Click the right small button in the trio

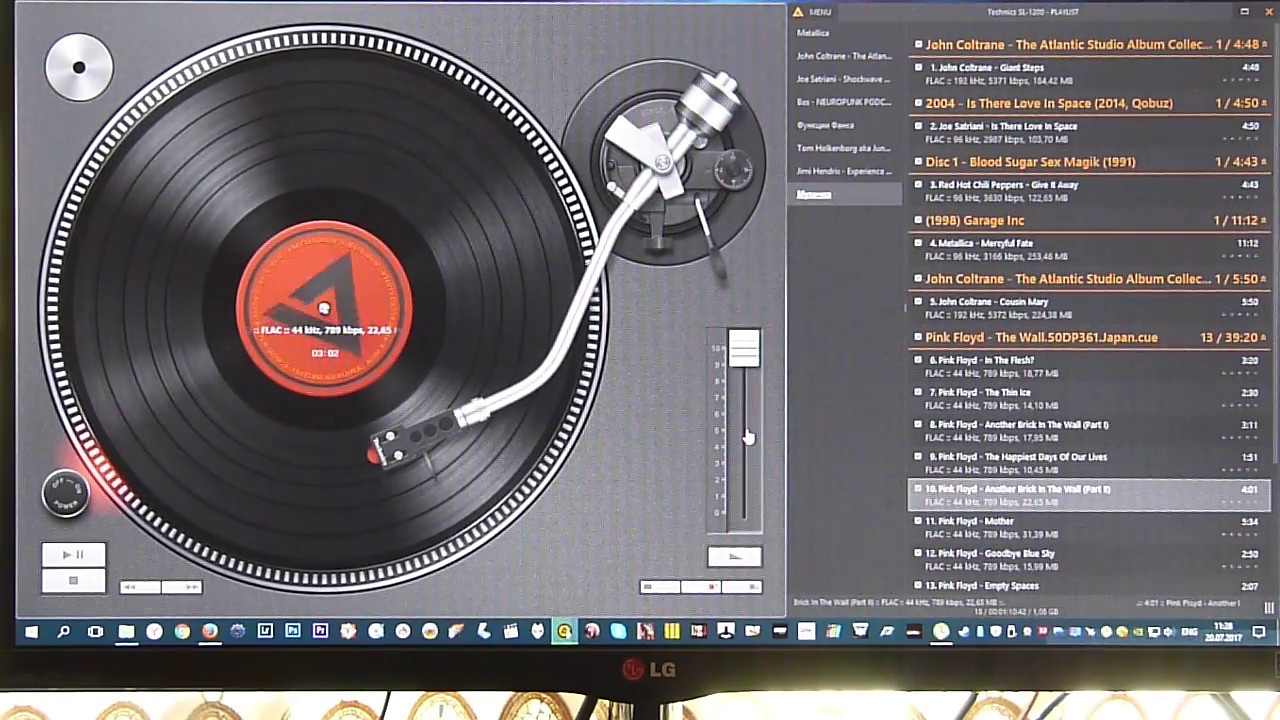coord(741,587)
